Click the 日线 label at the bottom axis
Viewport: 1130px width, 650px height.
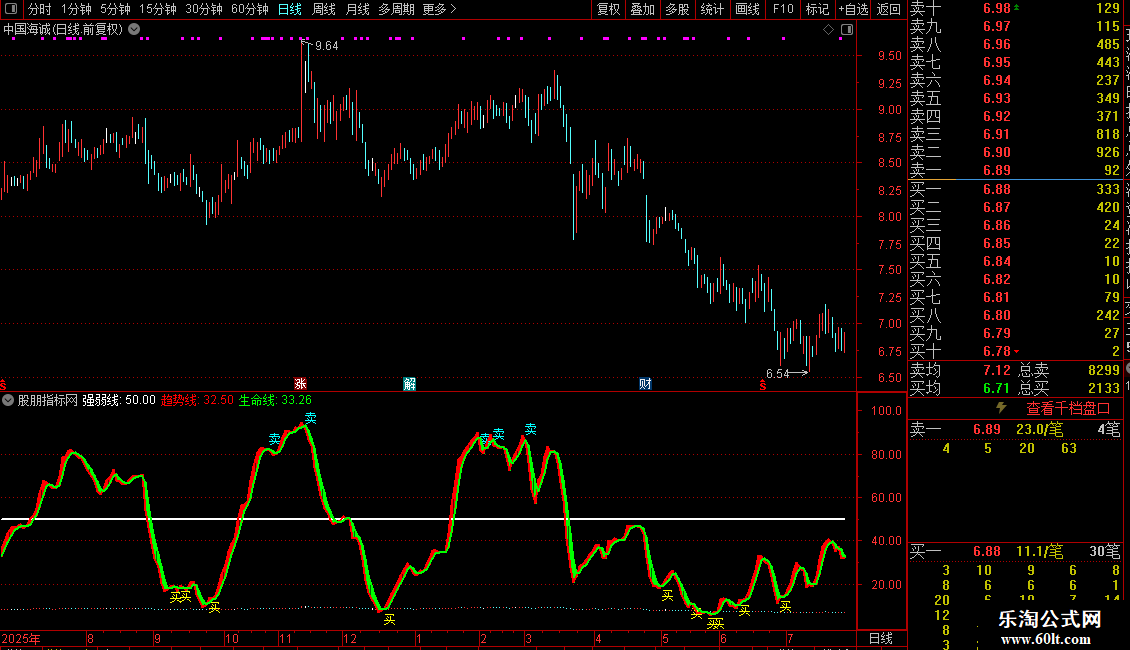pos(881,638)
